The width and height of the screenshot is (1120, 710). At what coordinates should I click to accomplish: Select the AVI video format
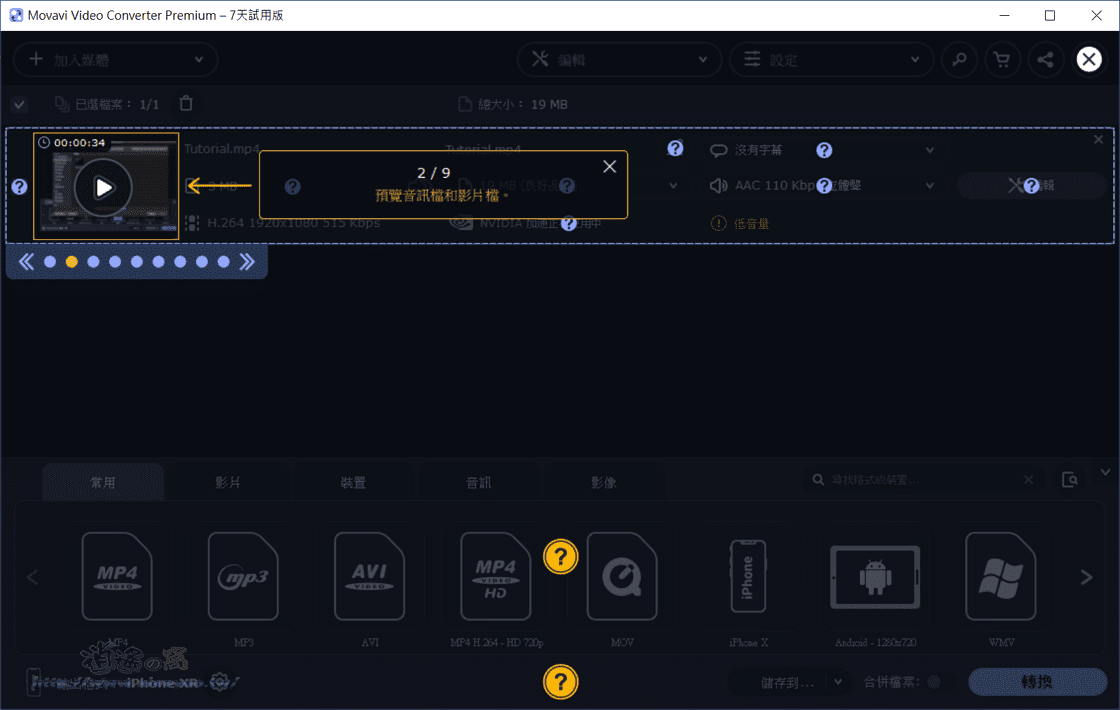369,576
